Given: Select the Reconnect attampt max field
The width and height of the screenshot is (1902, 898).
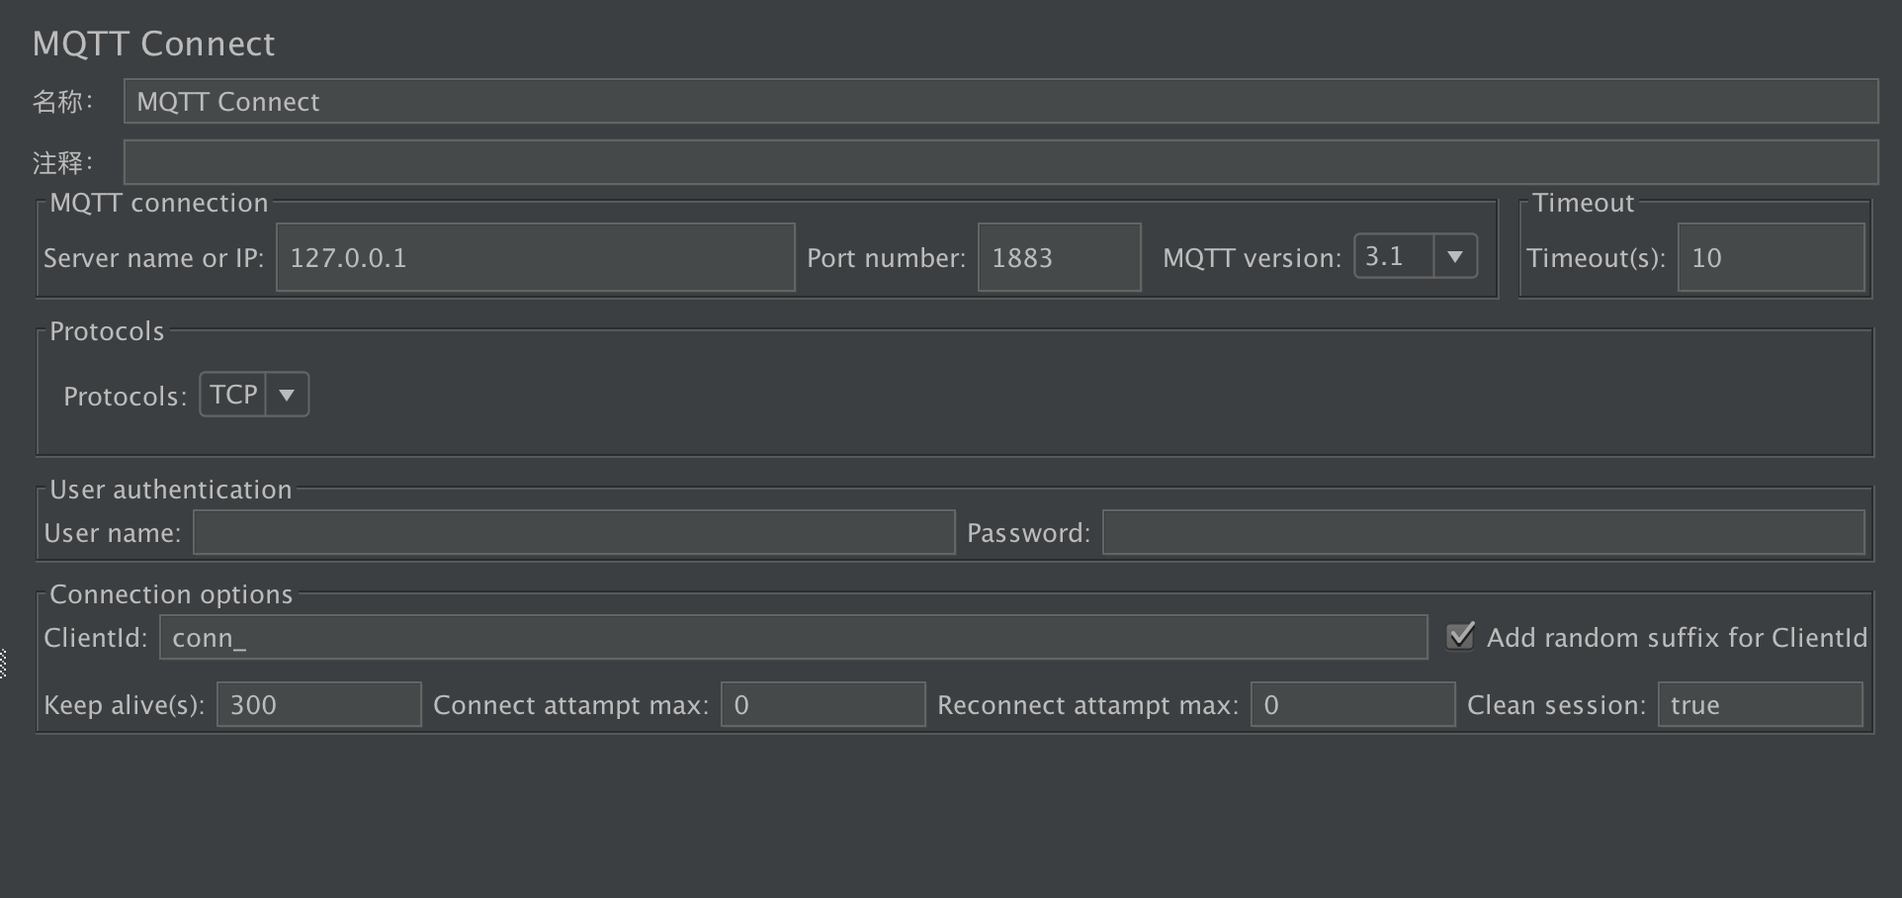Looking at the screenshot, I should click(x=1352, y=704).
